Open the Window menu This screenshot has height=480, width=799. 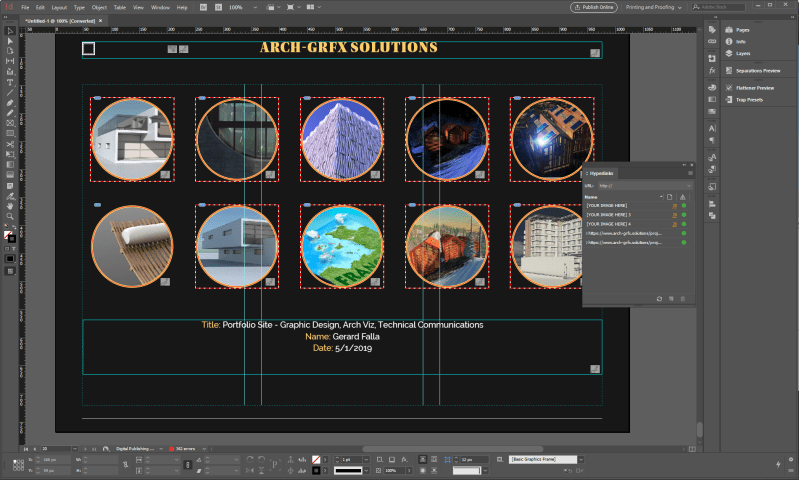[160, 8]
